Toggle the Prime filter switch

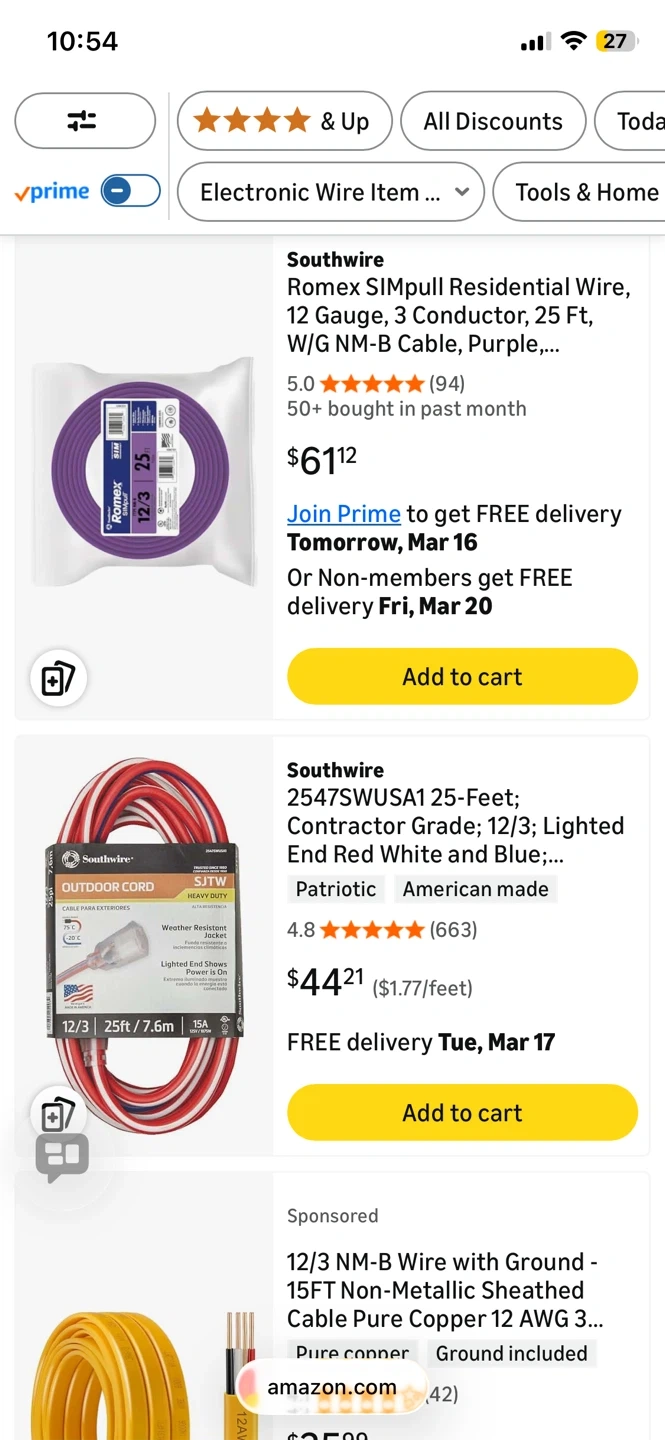(130, 191)
